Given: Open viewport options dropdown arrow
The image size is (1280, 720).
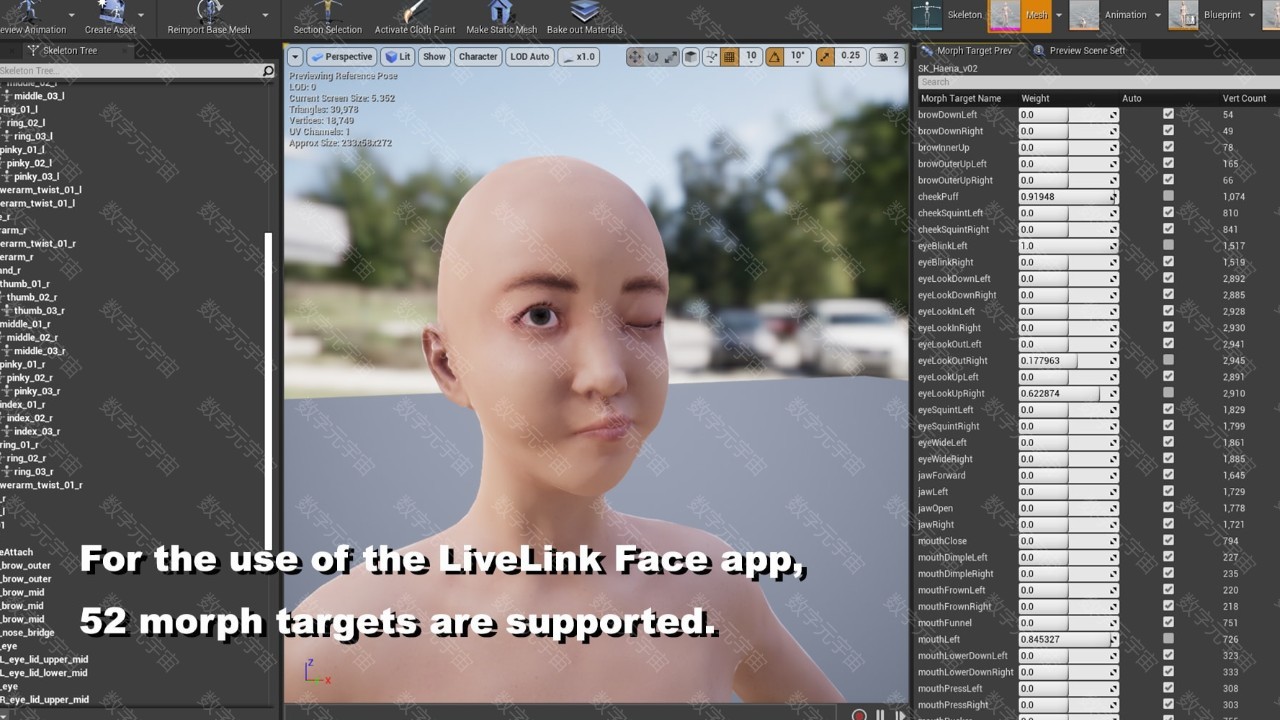Looking at the screenshot, I should coord(295,57).
